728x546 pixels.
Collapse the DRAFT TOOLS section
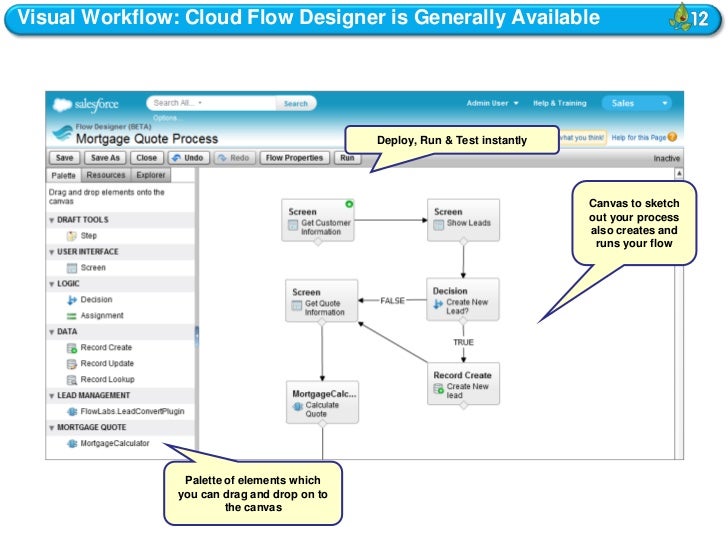(52, 220)
